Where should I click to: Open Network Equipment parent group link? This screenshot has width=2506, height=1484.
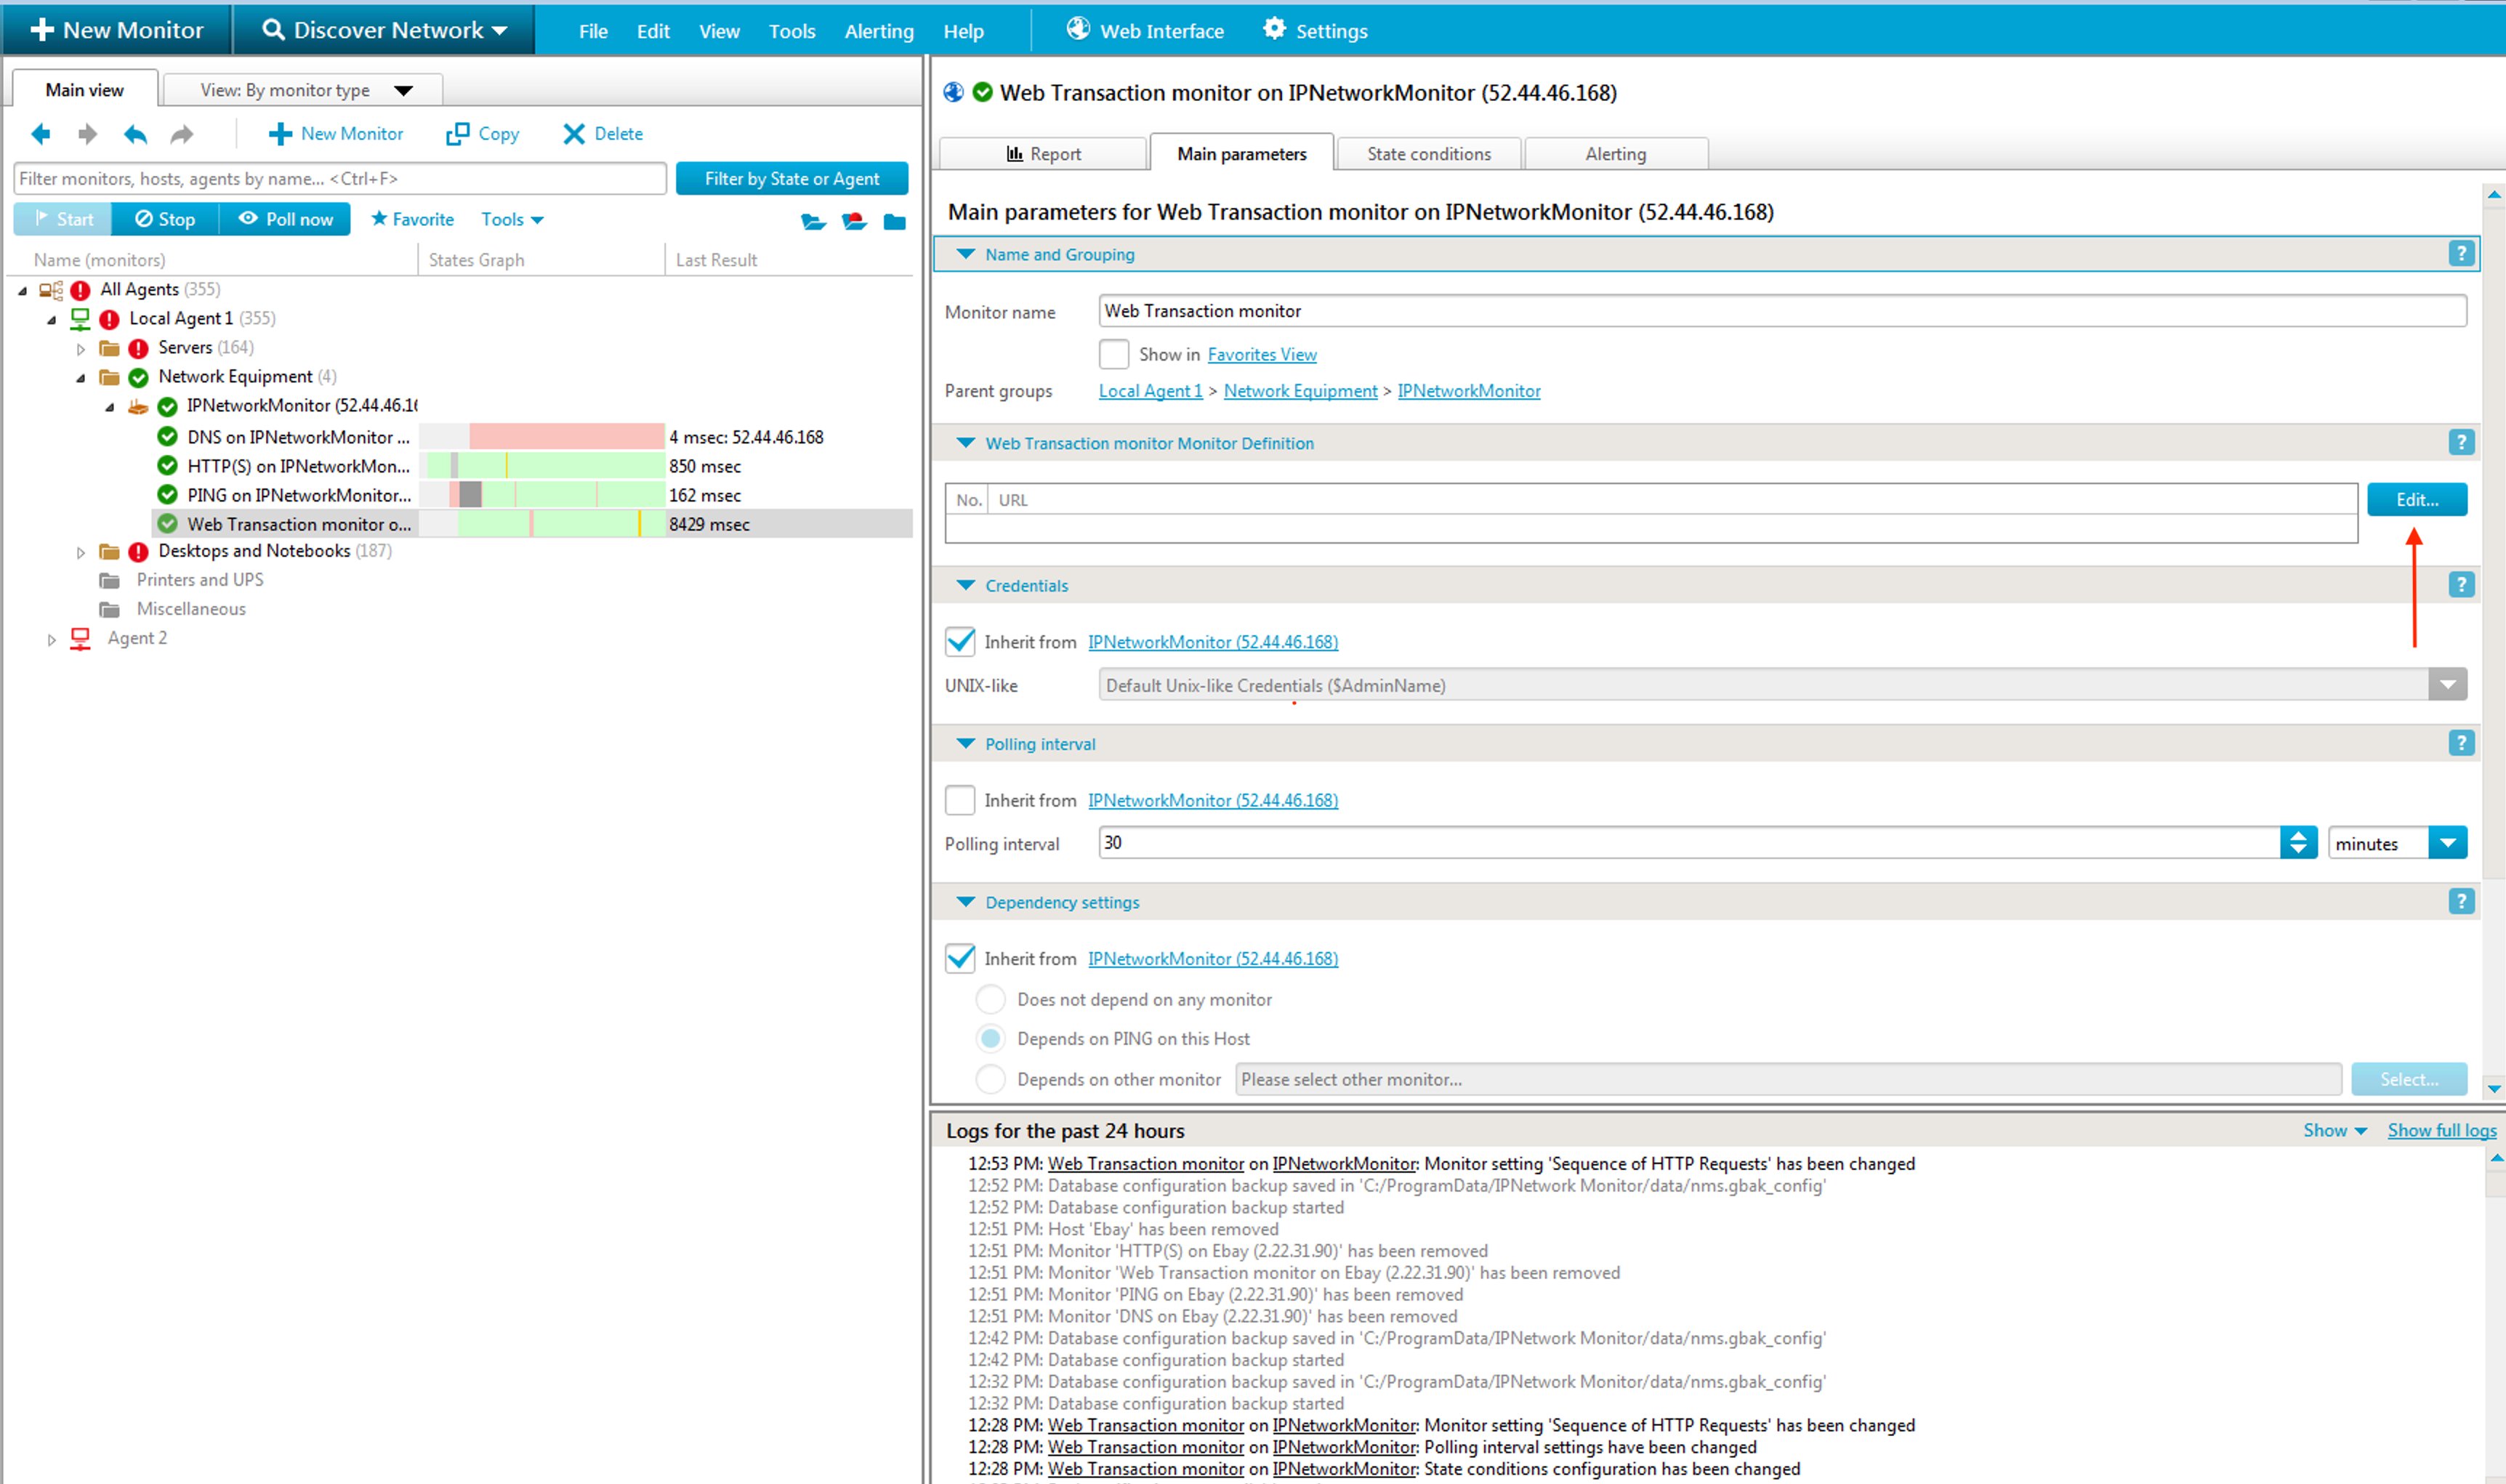click(x=1300, y=391)
